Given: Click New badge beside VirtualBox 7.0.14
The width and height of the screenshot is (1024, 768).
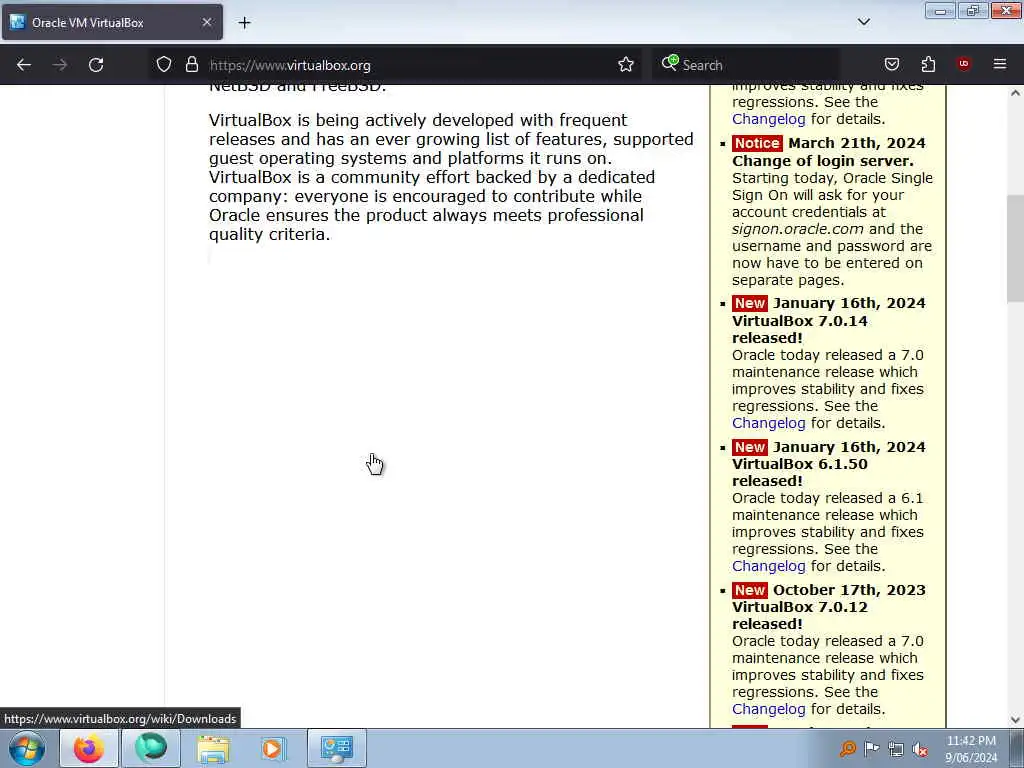Looking at the screenshot, I should (750, 303).
